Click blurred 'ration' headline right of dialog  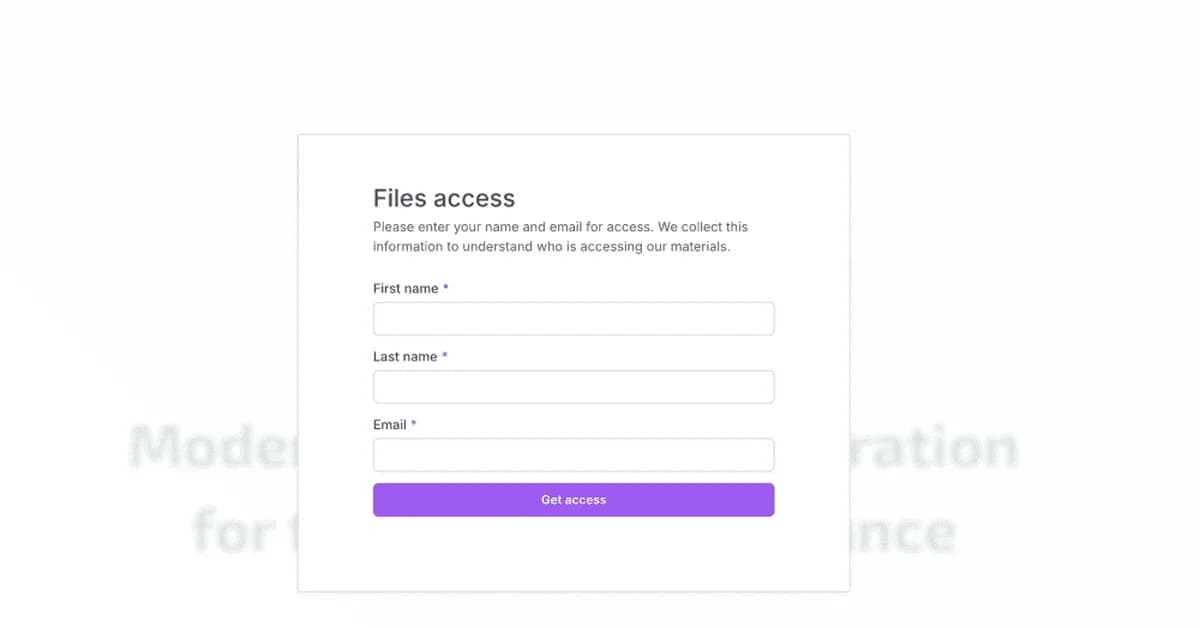(x=934, y=448)
